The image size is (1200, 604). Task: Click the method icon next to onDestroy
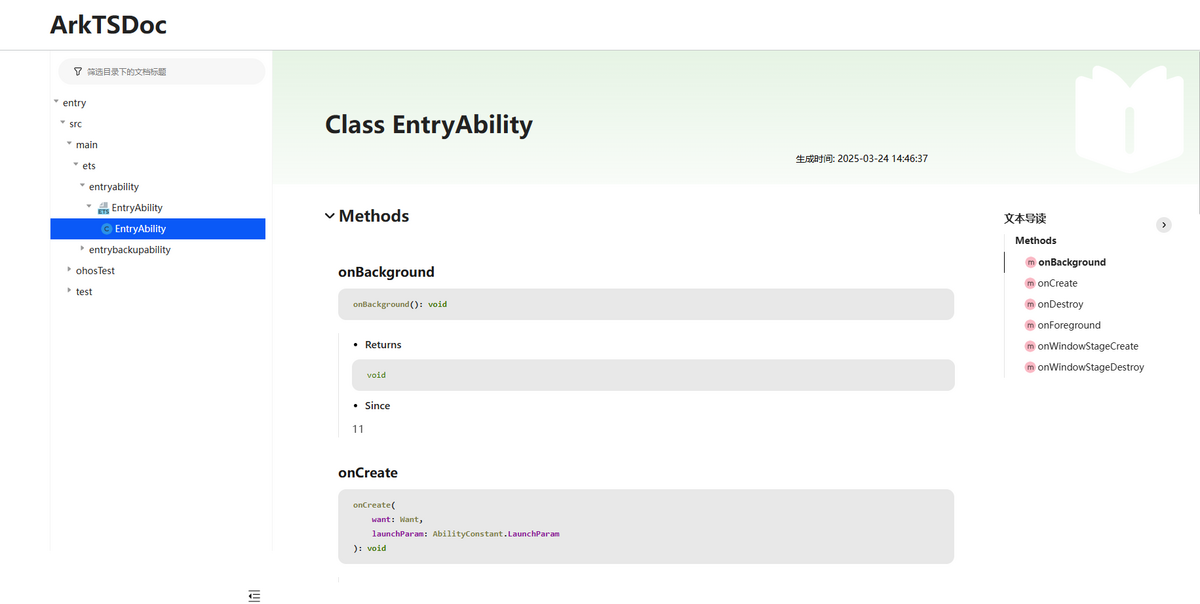click(x=1030, y=305)
